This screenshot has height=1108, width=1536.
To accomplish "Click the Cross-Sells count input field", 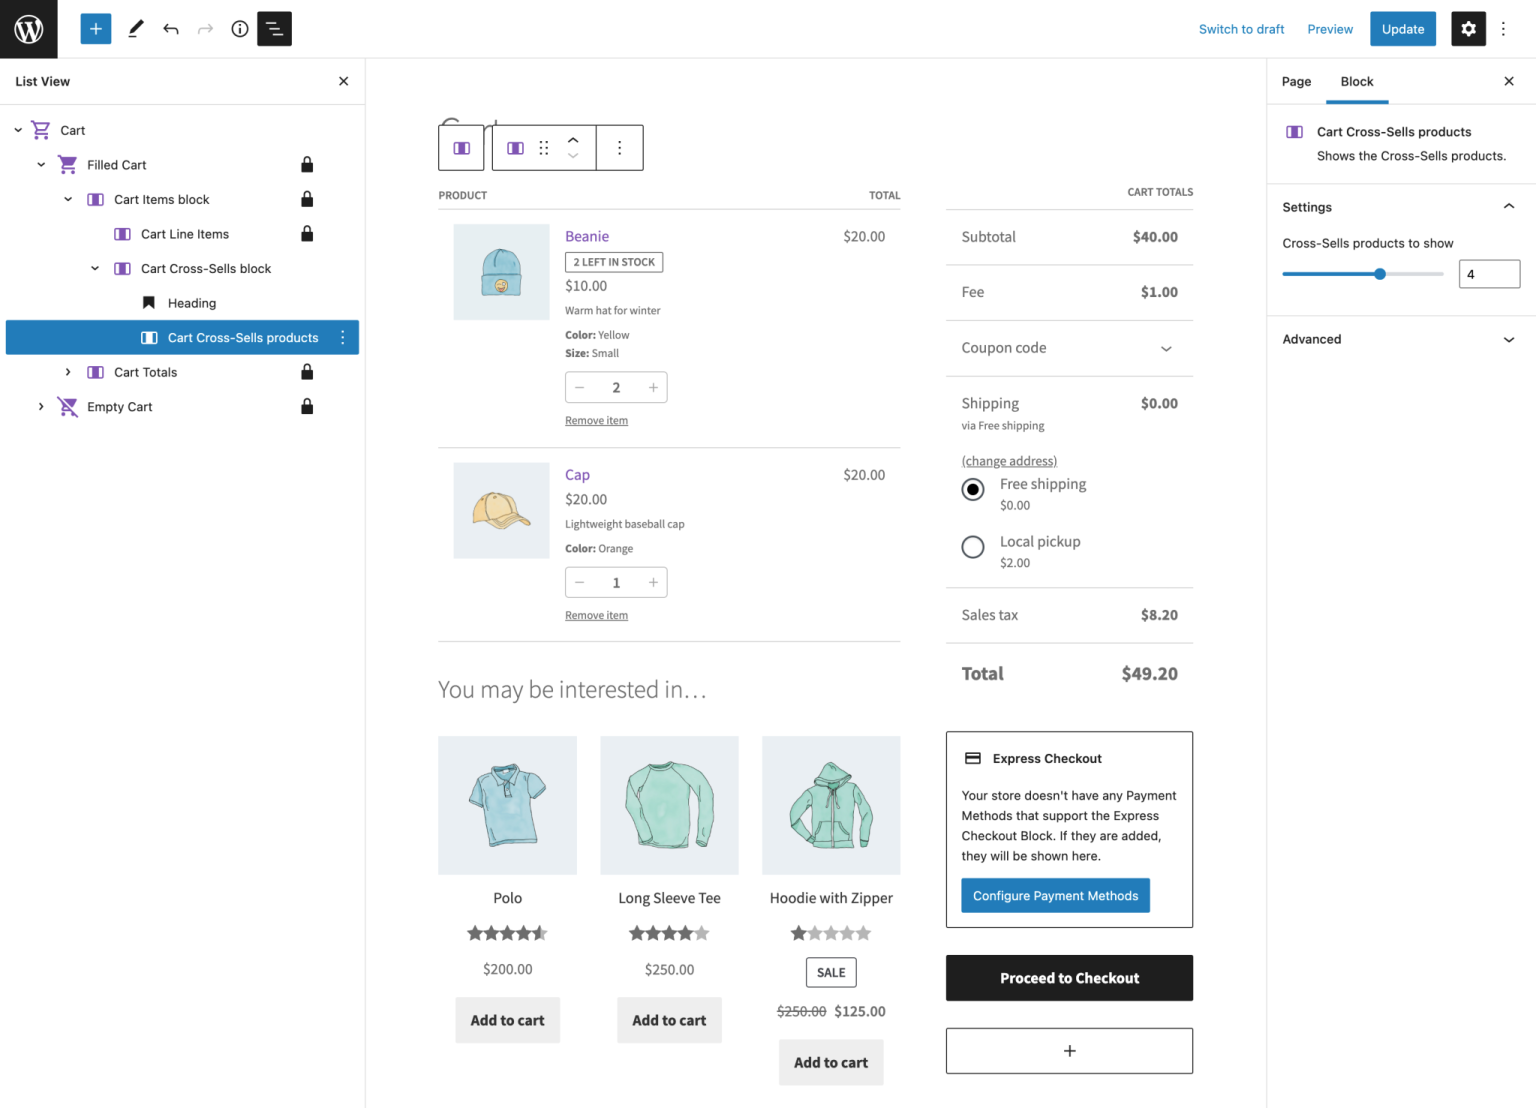I will point(1489,273).
